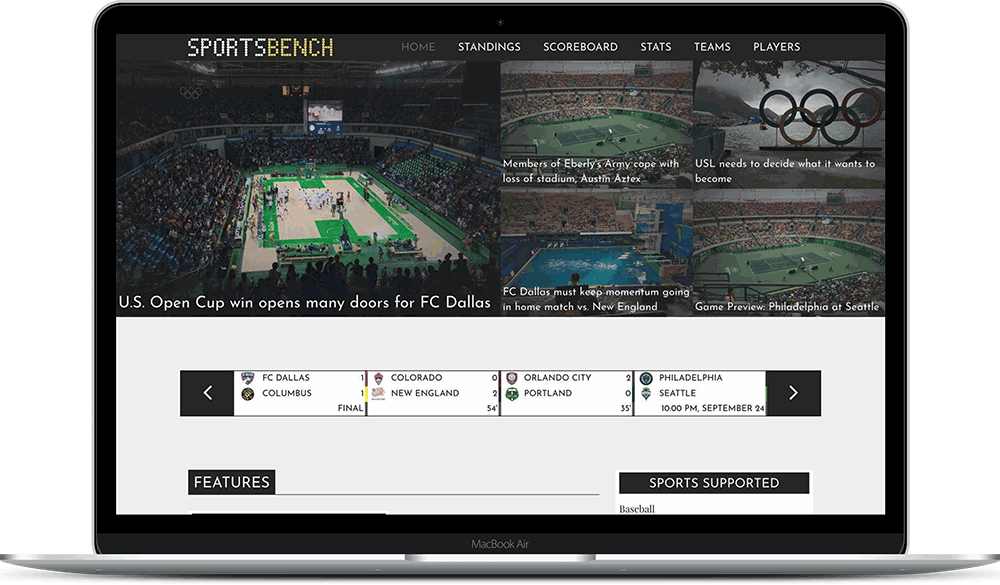Open the Teams page
The width and height of the screenshot is (1000, 585).
tap(712, 47)
